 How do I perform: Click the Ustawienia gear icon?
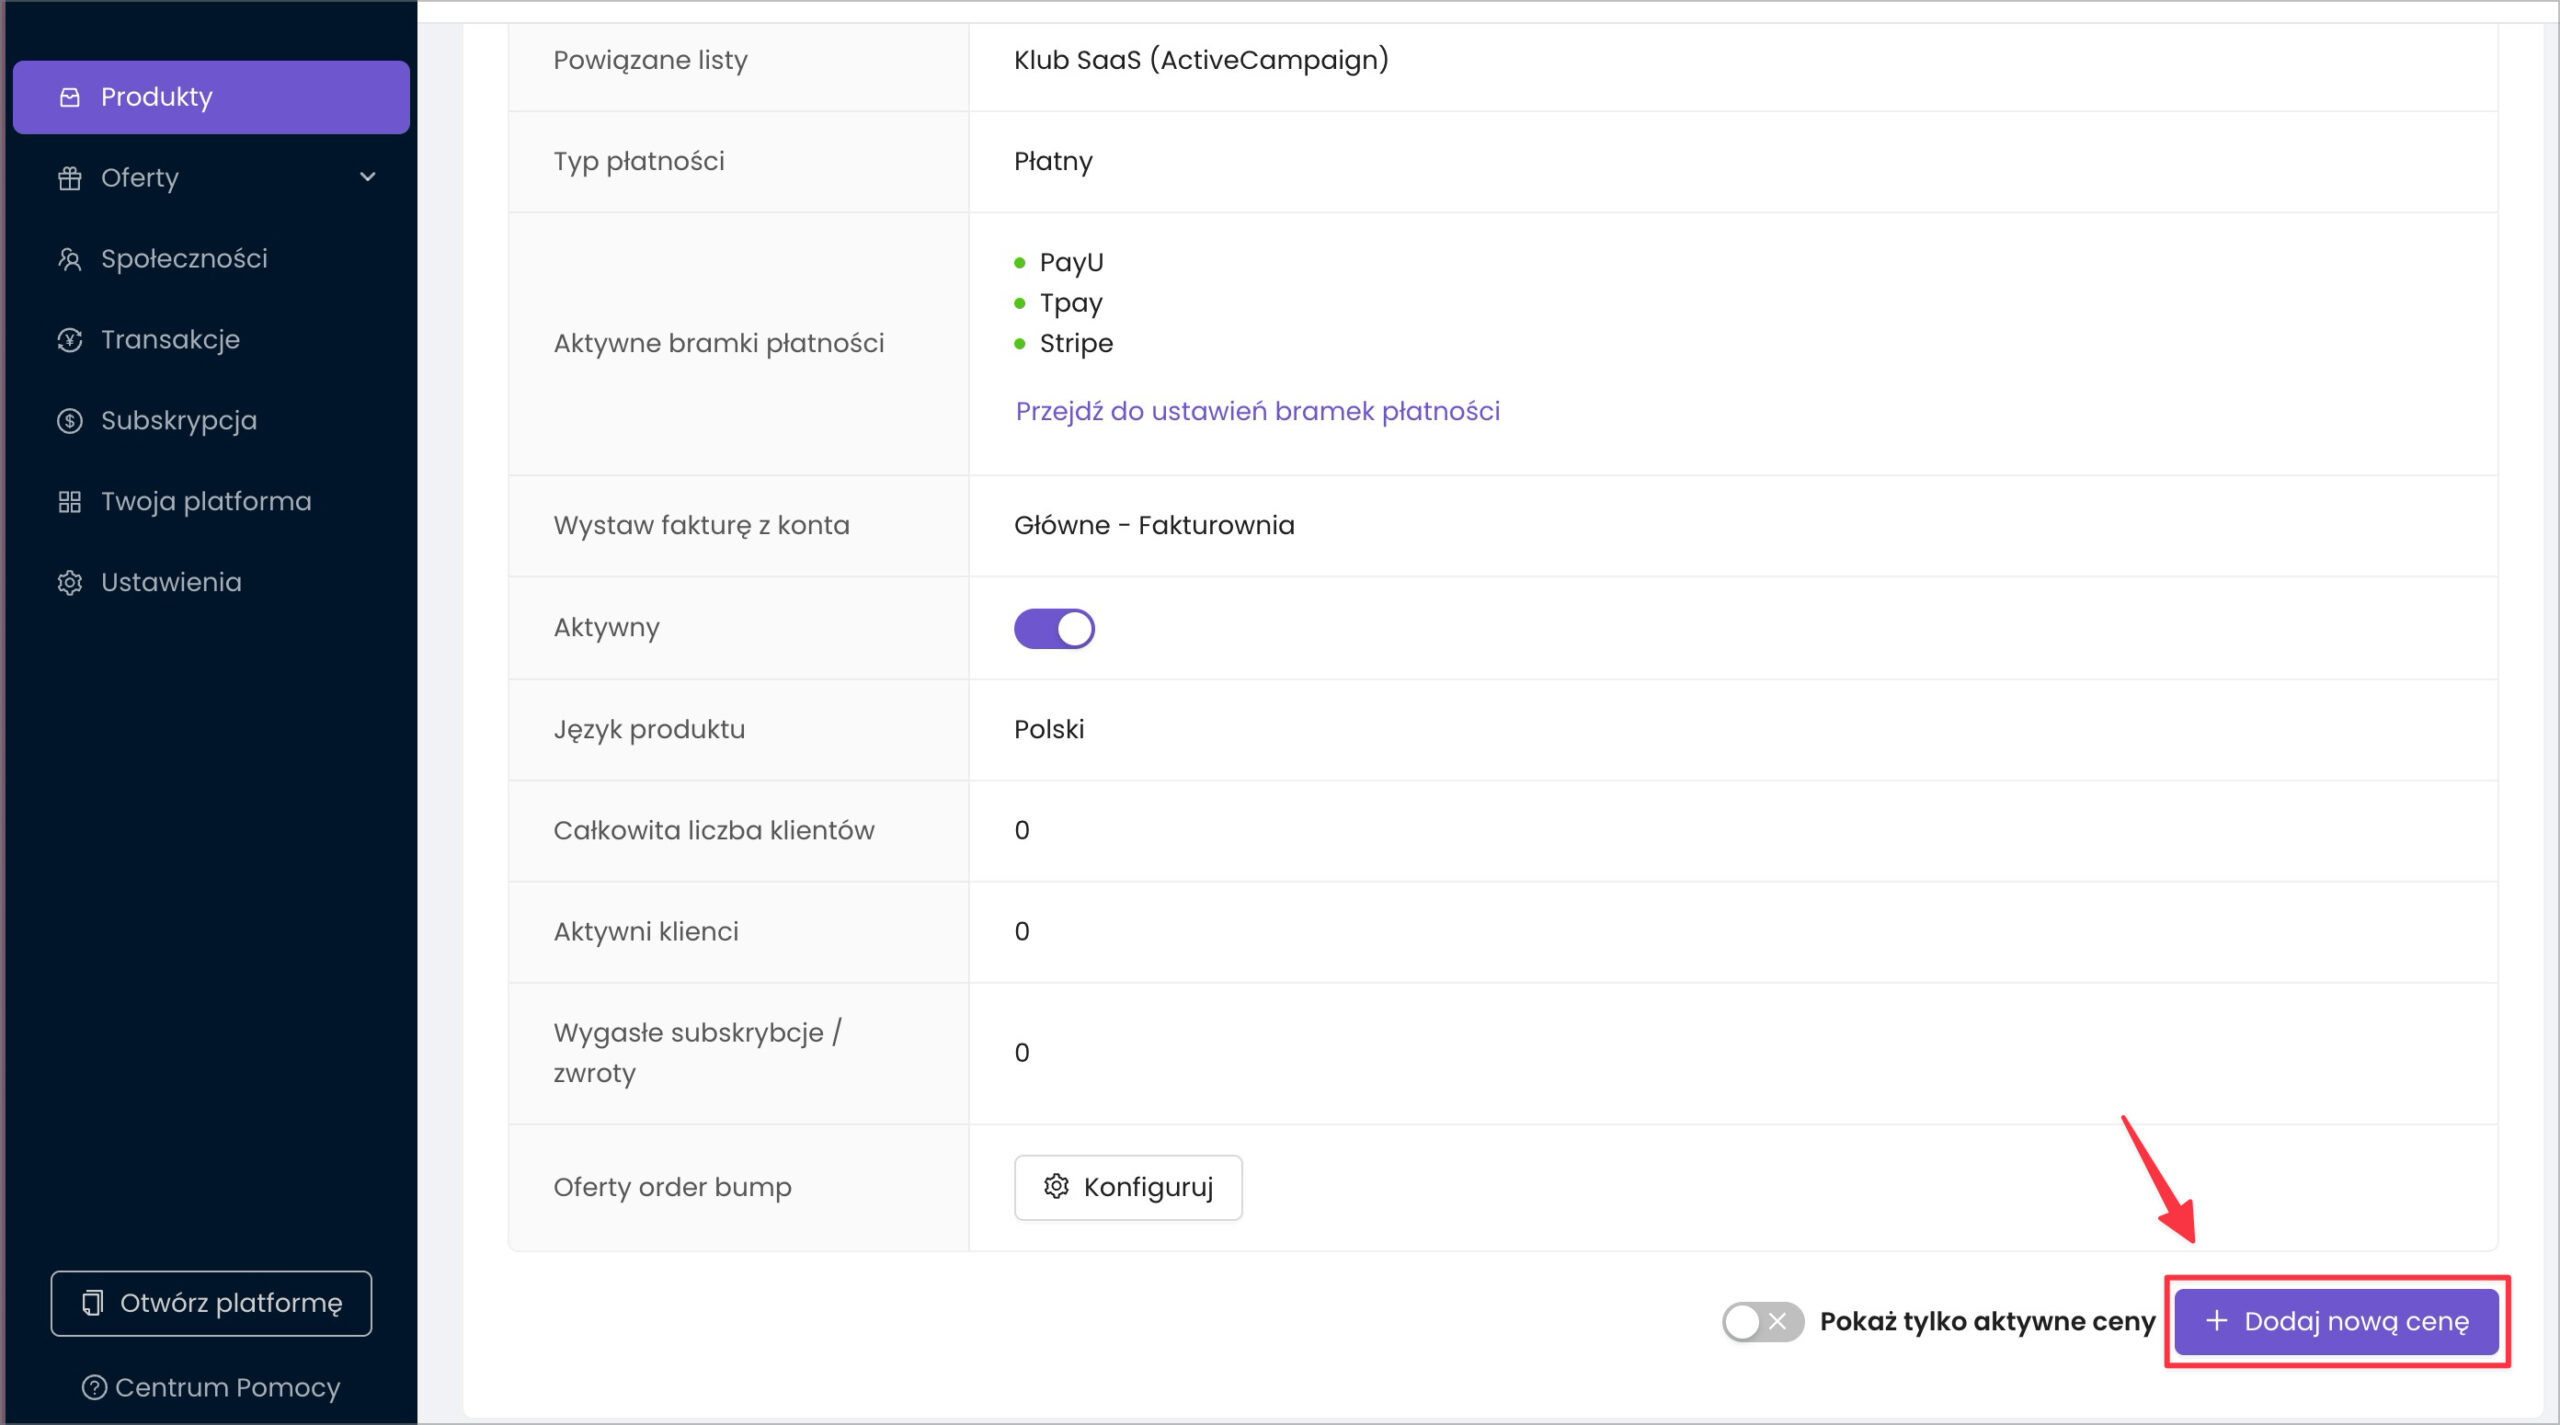pyautogui.click(x=69, y=583)
